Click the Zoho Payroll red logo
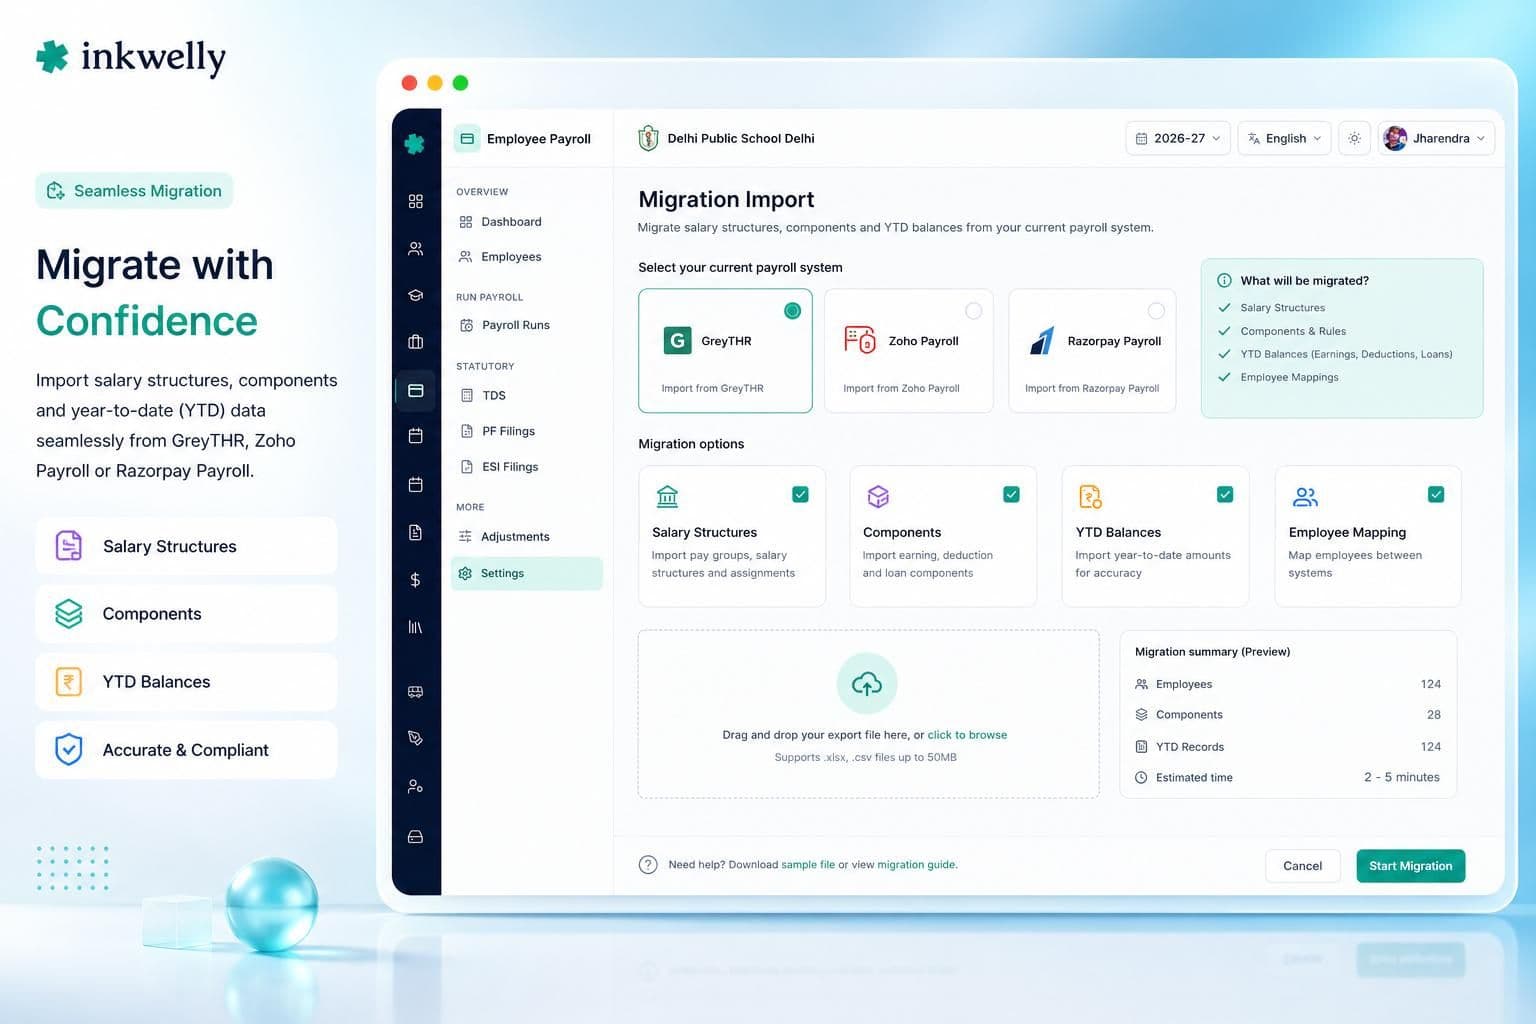Screen dimensions: 1536x1024 click(x=859, y=340)
